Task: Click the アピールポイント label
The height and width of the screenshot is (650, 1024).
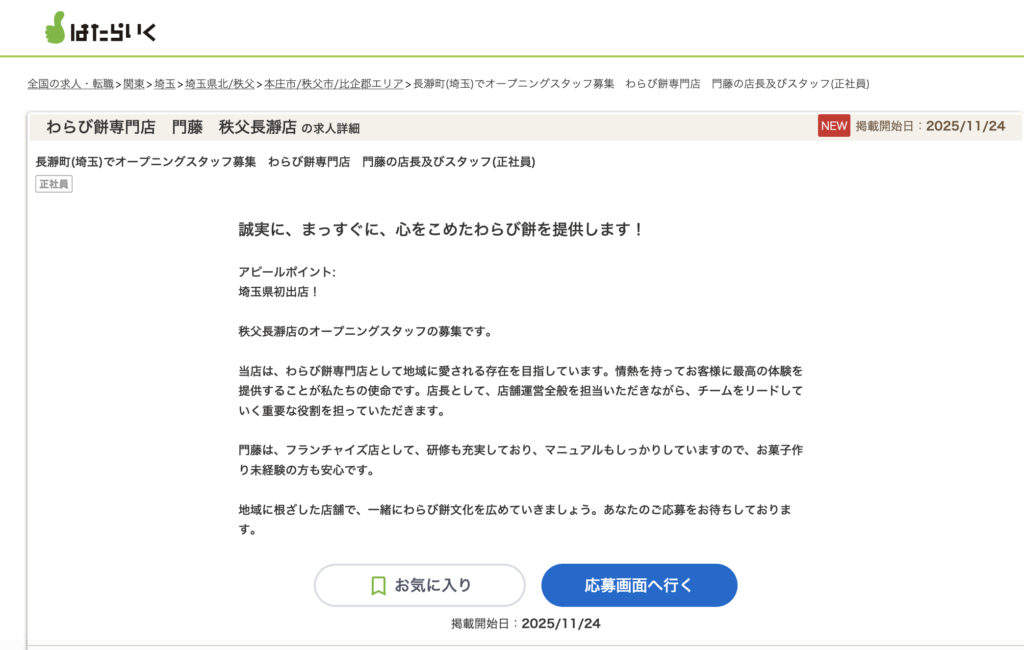Action: tap(287, 272)
